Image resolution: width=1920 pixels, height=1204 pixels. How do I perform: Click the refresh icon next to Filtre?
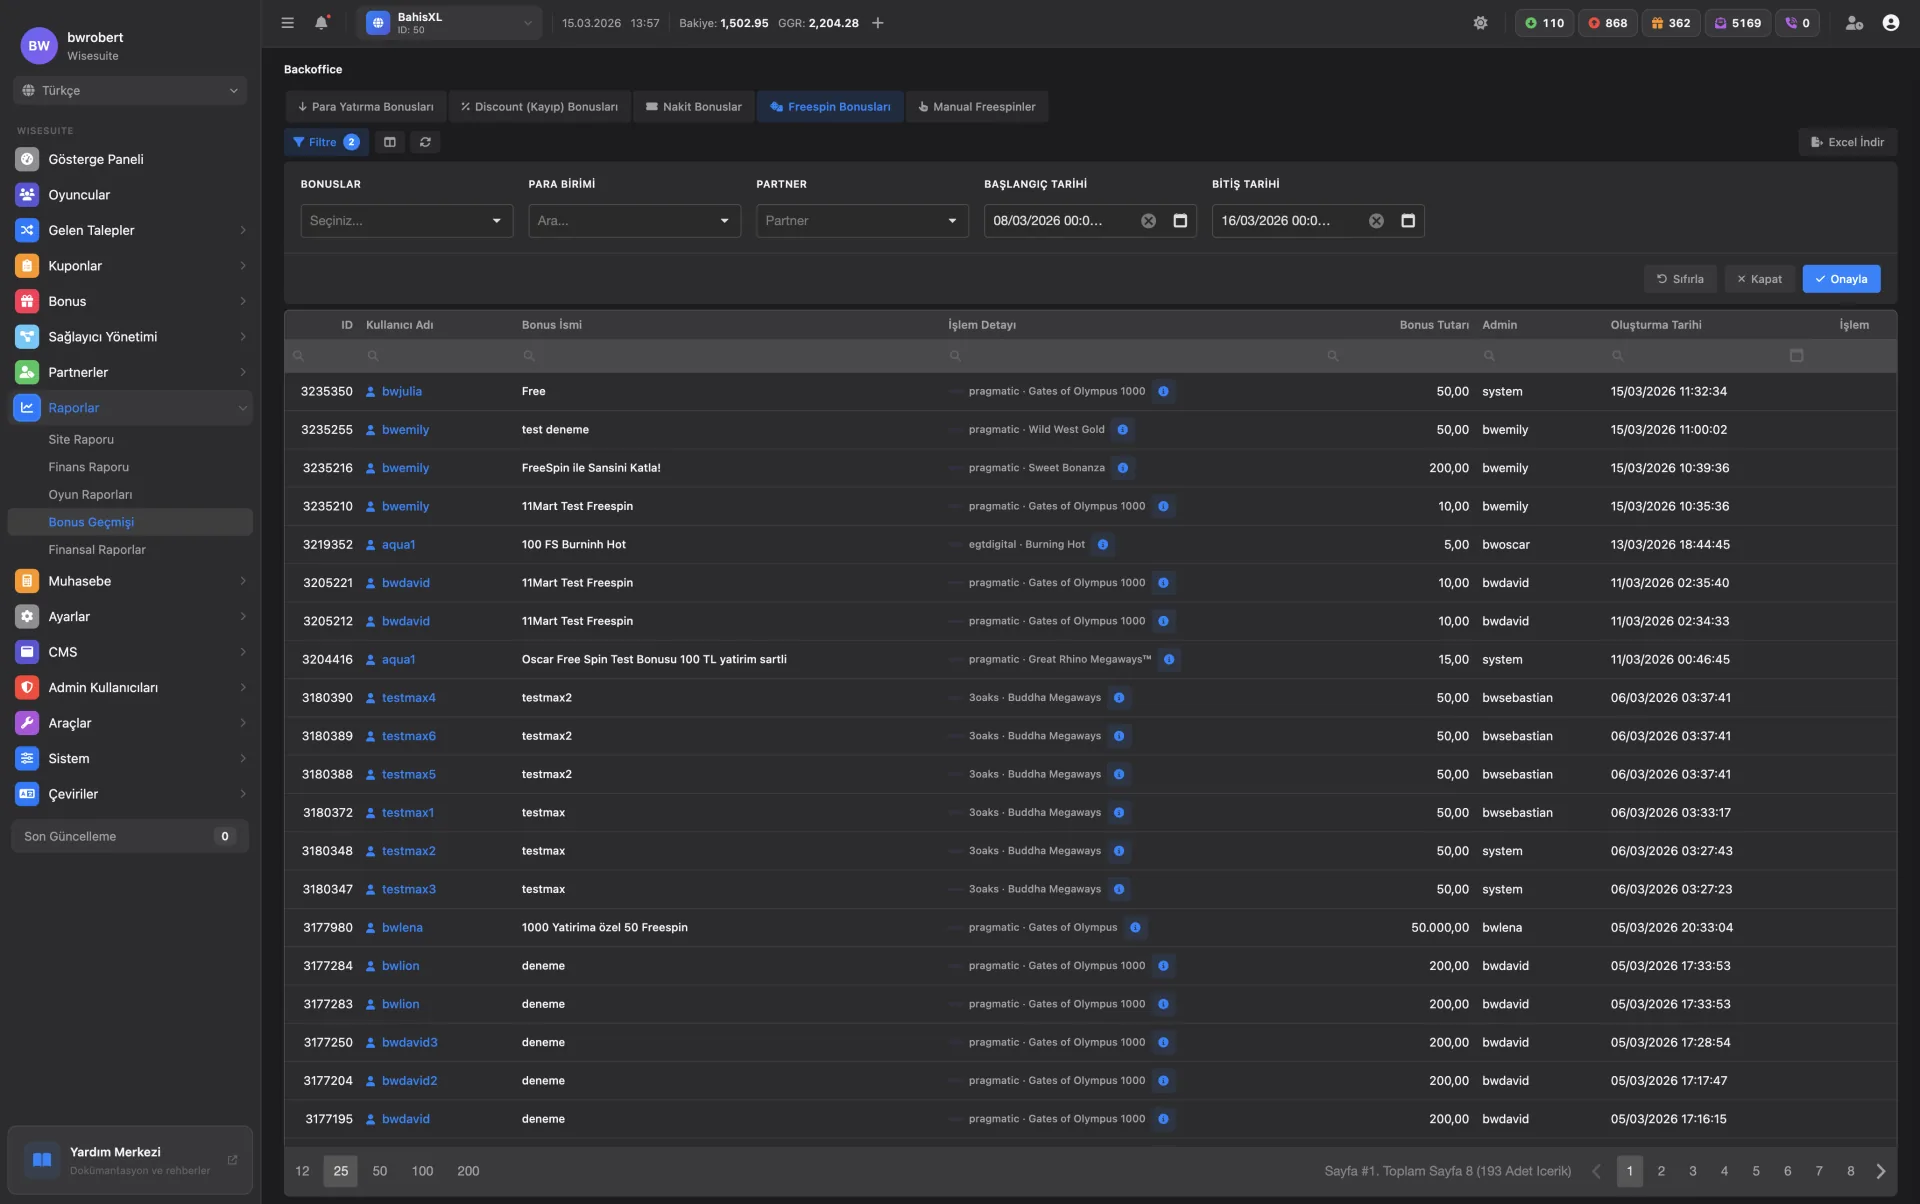click(425, 142)
